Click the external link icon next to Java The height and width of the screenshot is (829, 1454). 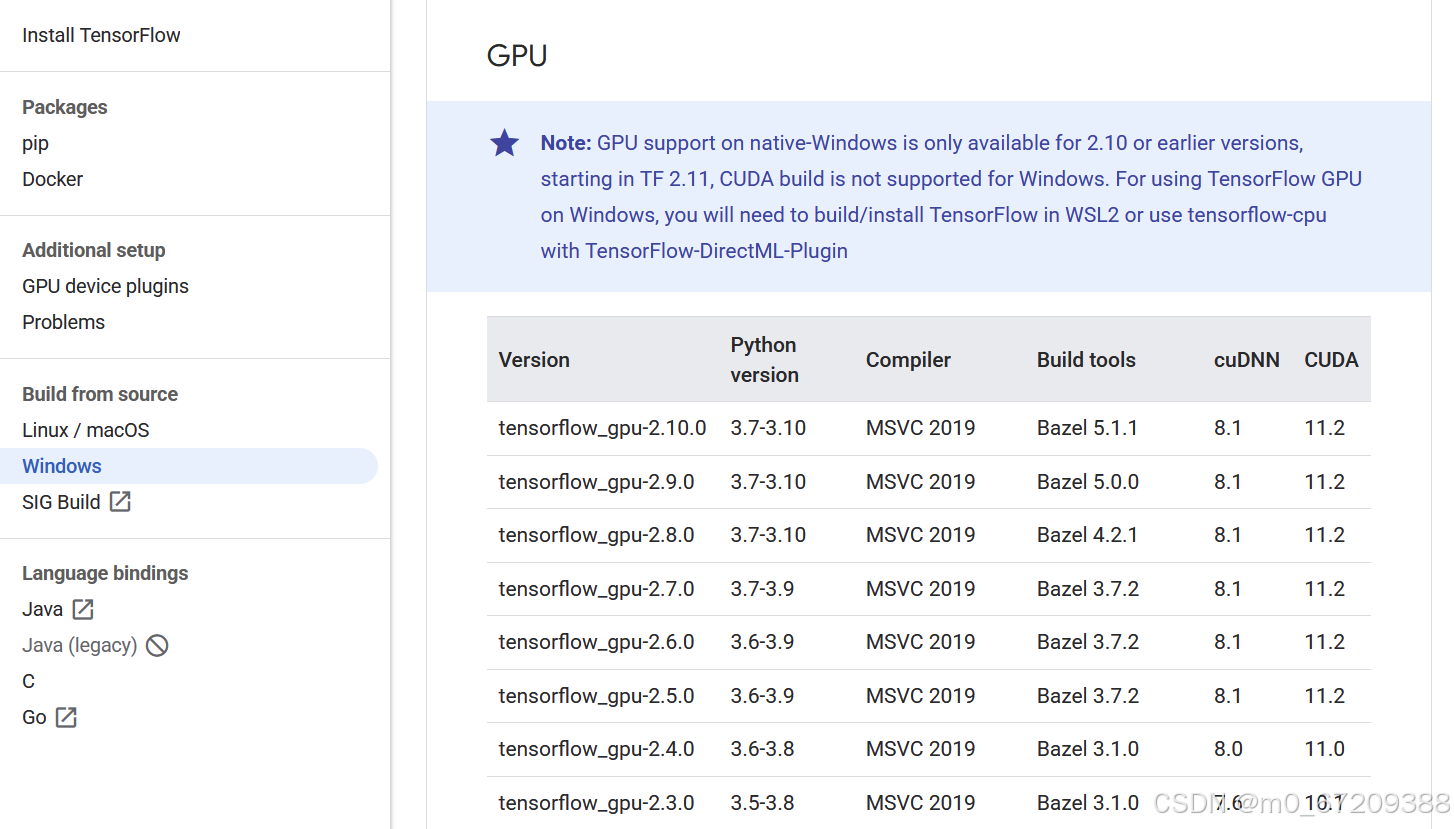83,609
